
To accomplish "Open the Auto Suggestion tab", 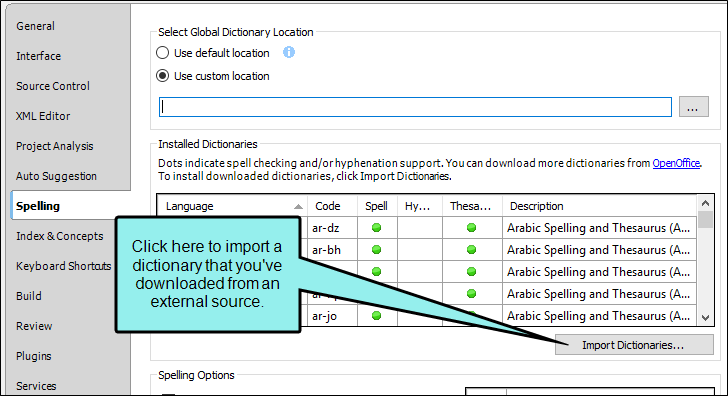I will tap(57, 176).
